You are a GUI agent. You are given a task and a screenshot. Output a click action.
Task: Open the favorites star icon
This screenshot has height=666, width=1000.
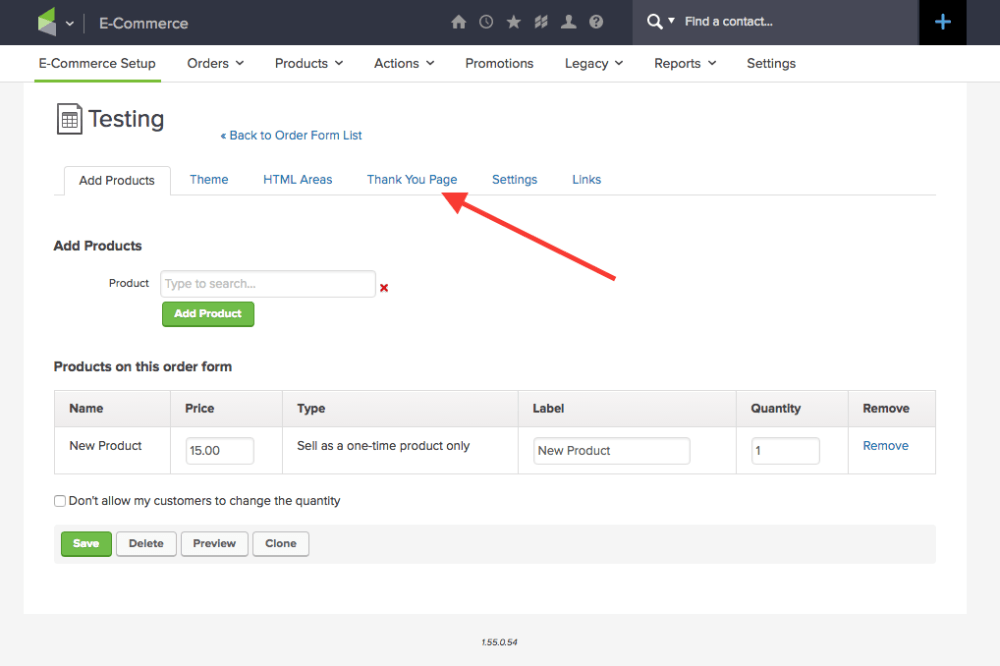513,22
